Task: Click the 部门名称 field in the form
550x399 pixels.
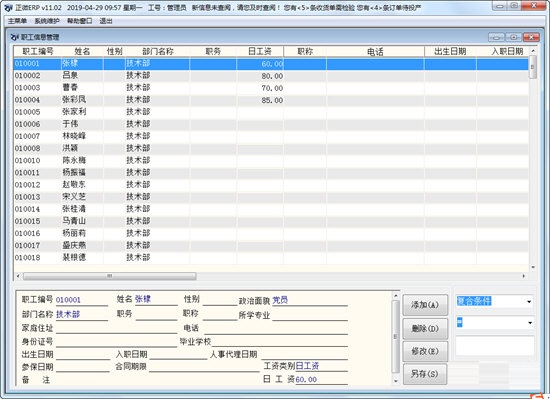Action: coord(82,314)
